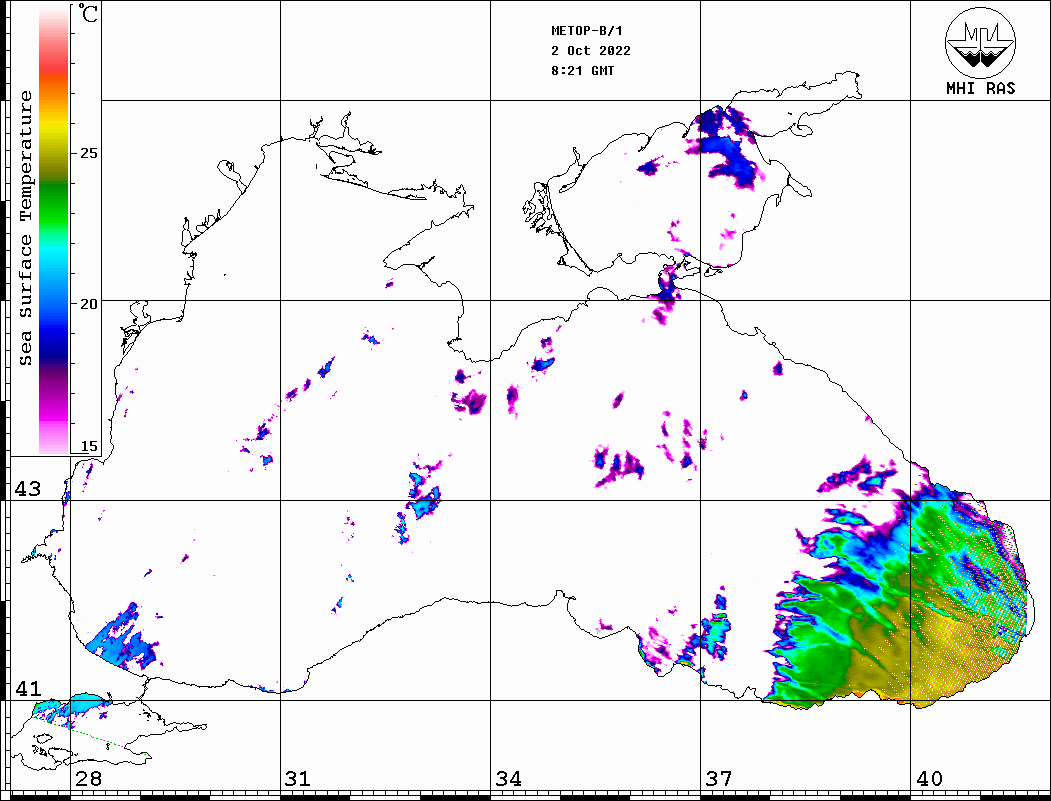Click the 25 tick label on the legend
The height and width of the screenshot is (801, 1051).
[x=88, y=153]
